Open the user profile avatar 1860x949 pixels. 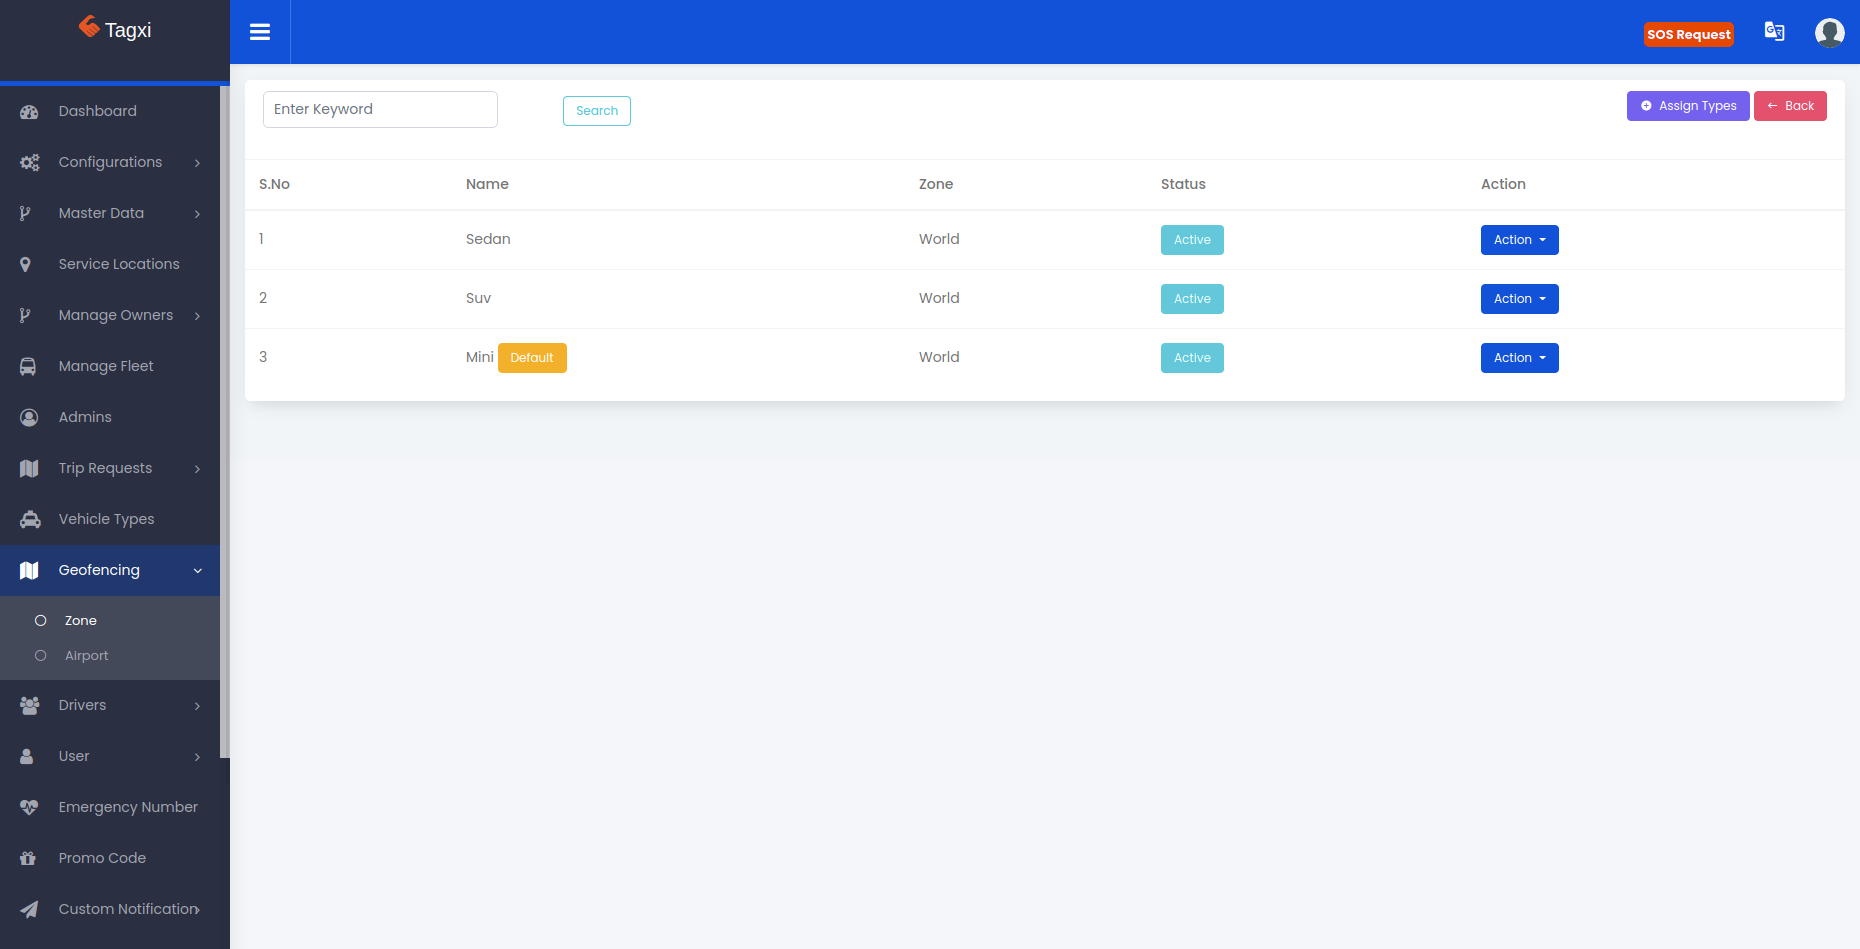[1829, 33]
